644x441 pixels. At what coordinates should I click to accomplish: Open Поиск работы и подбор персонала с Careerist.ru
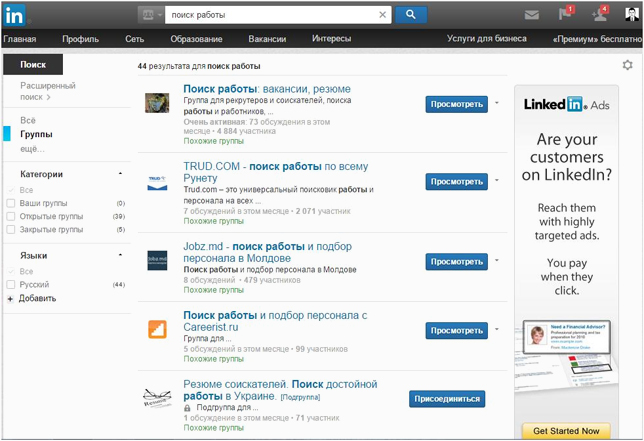click(x=275, y=321)
